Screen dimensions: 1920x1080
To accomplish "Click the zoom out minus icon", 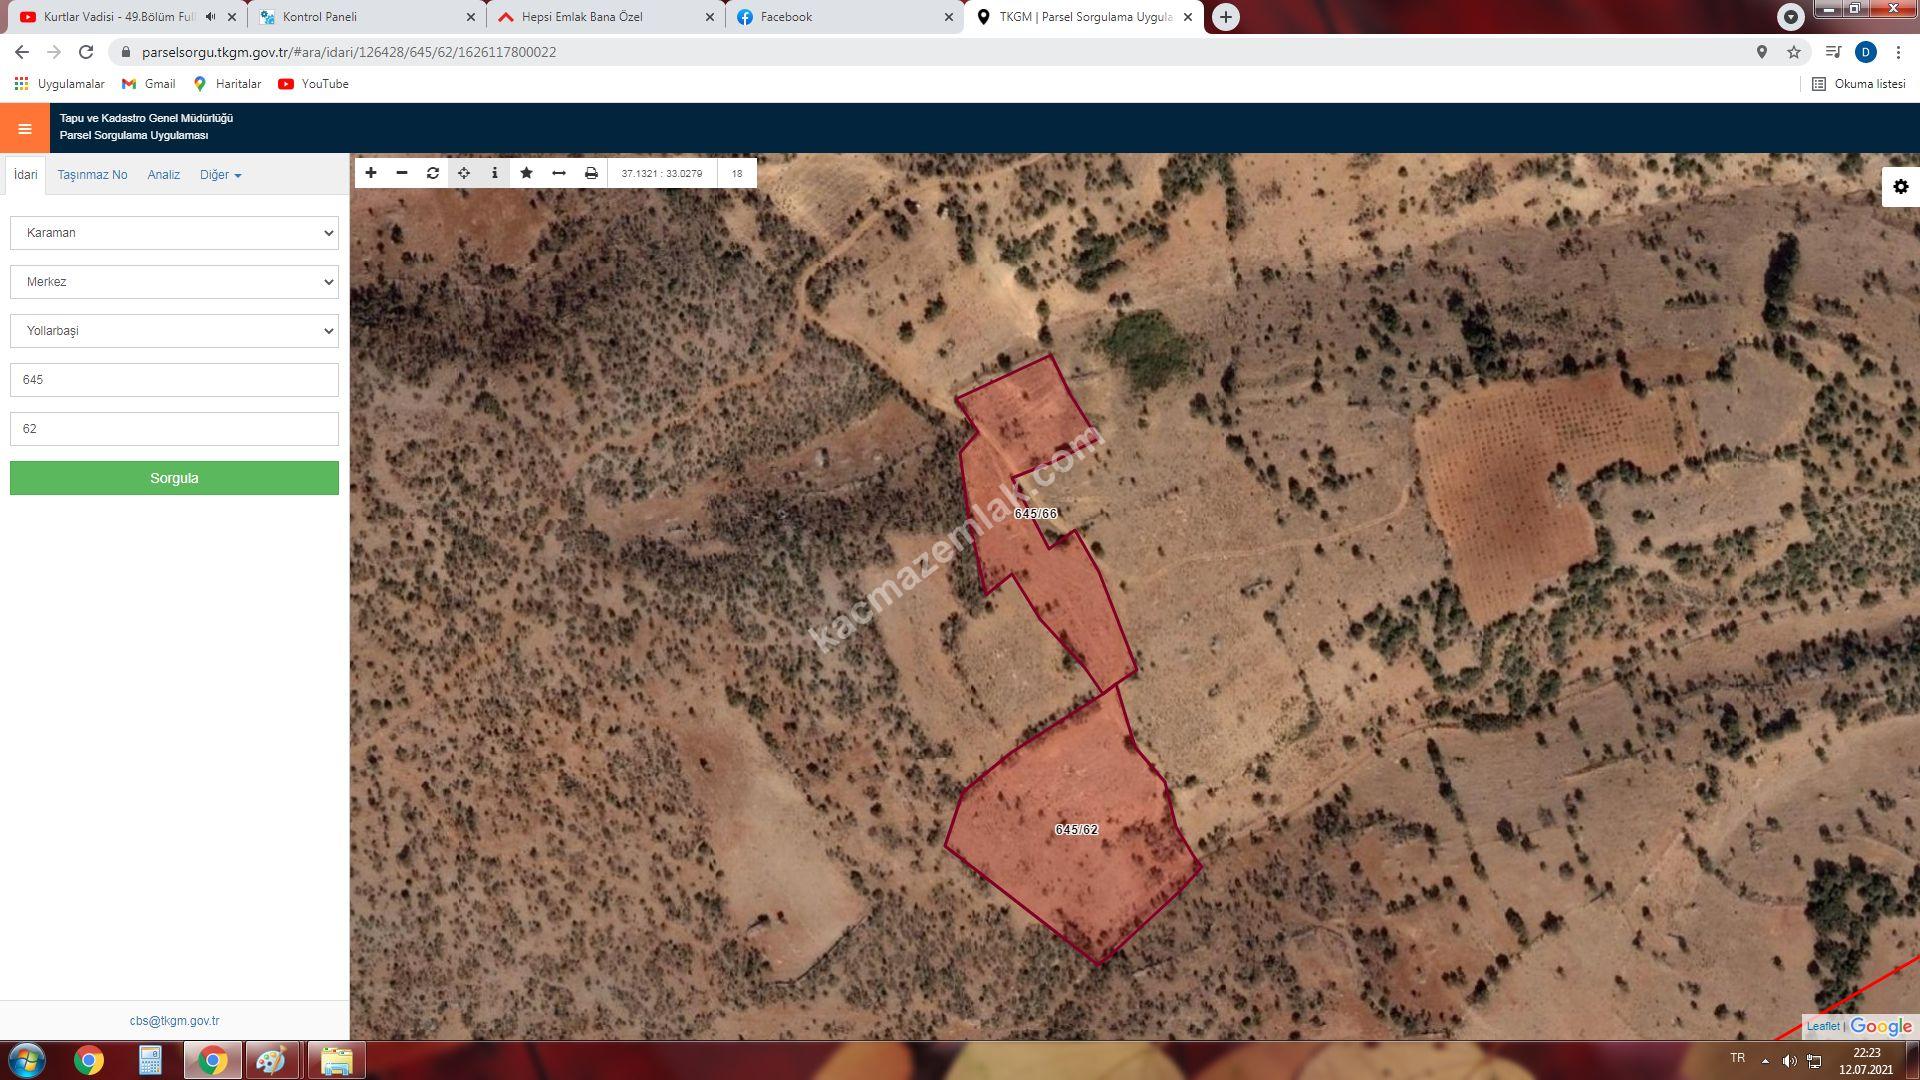I will pos(402,173).
